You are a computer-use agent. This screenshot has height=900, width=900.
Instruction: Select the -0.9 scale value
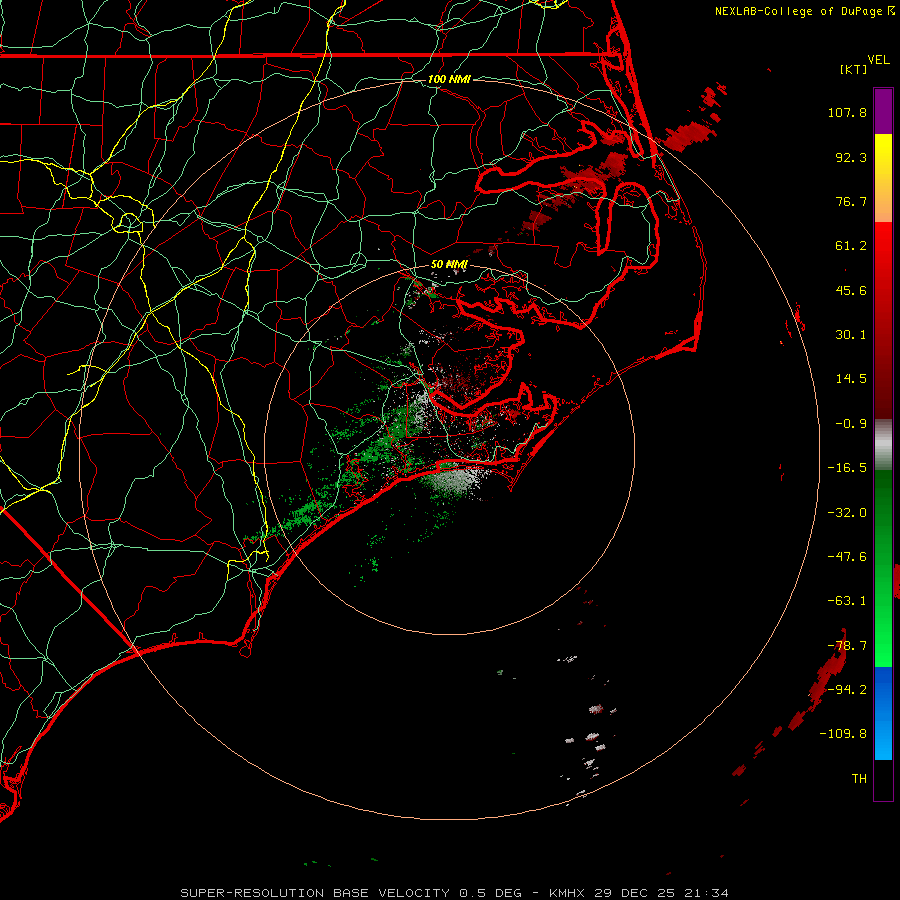pyautogui.click(x=851, y=424)
